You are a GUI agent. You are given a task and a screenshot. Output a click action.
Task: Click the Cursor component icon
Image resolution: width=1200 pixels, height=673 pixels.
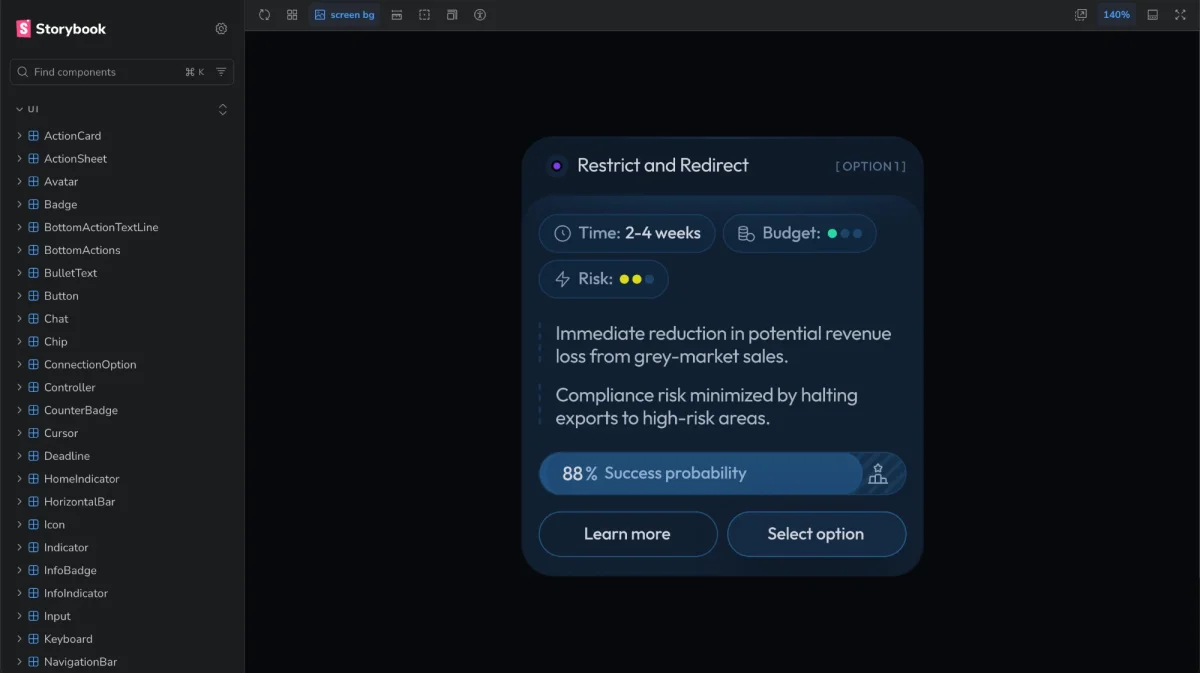(x=34, y=433)
